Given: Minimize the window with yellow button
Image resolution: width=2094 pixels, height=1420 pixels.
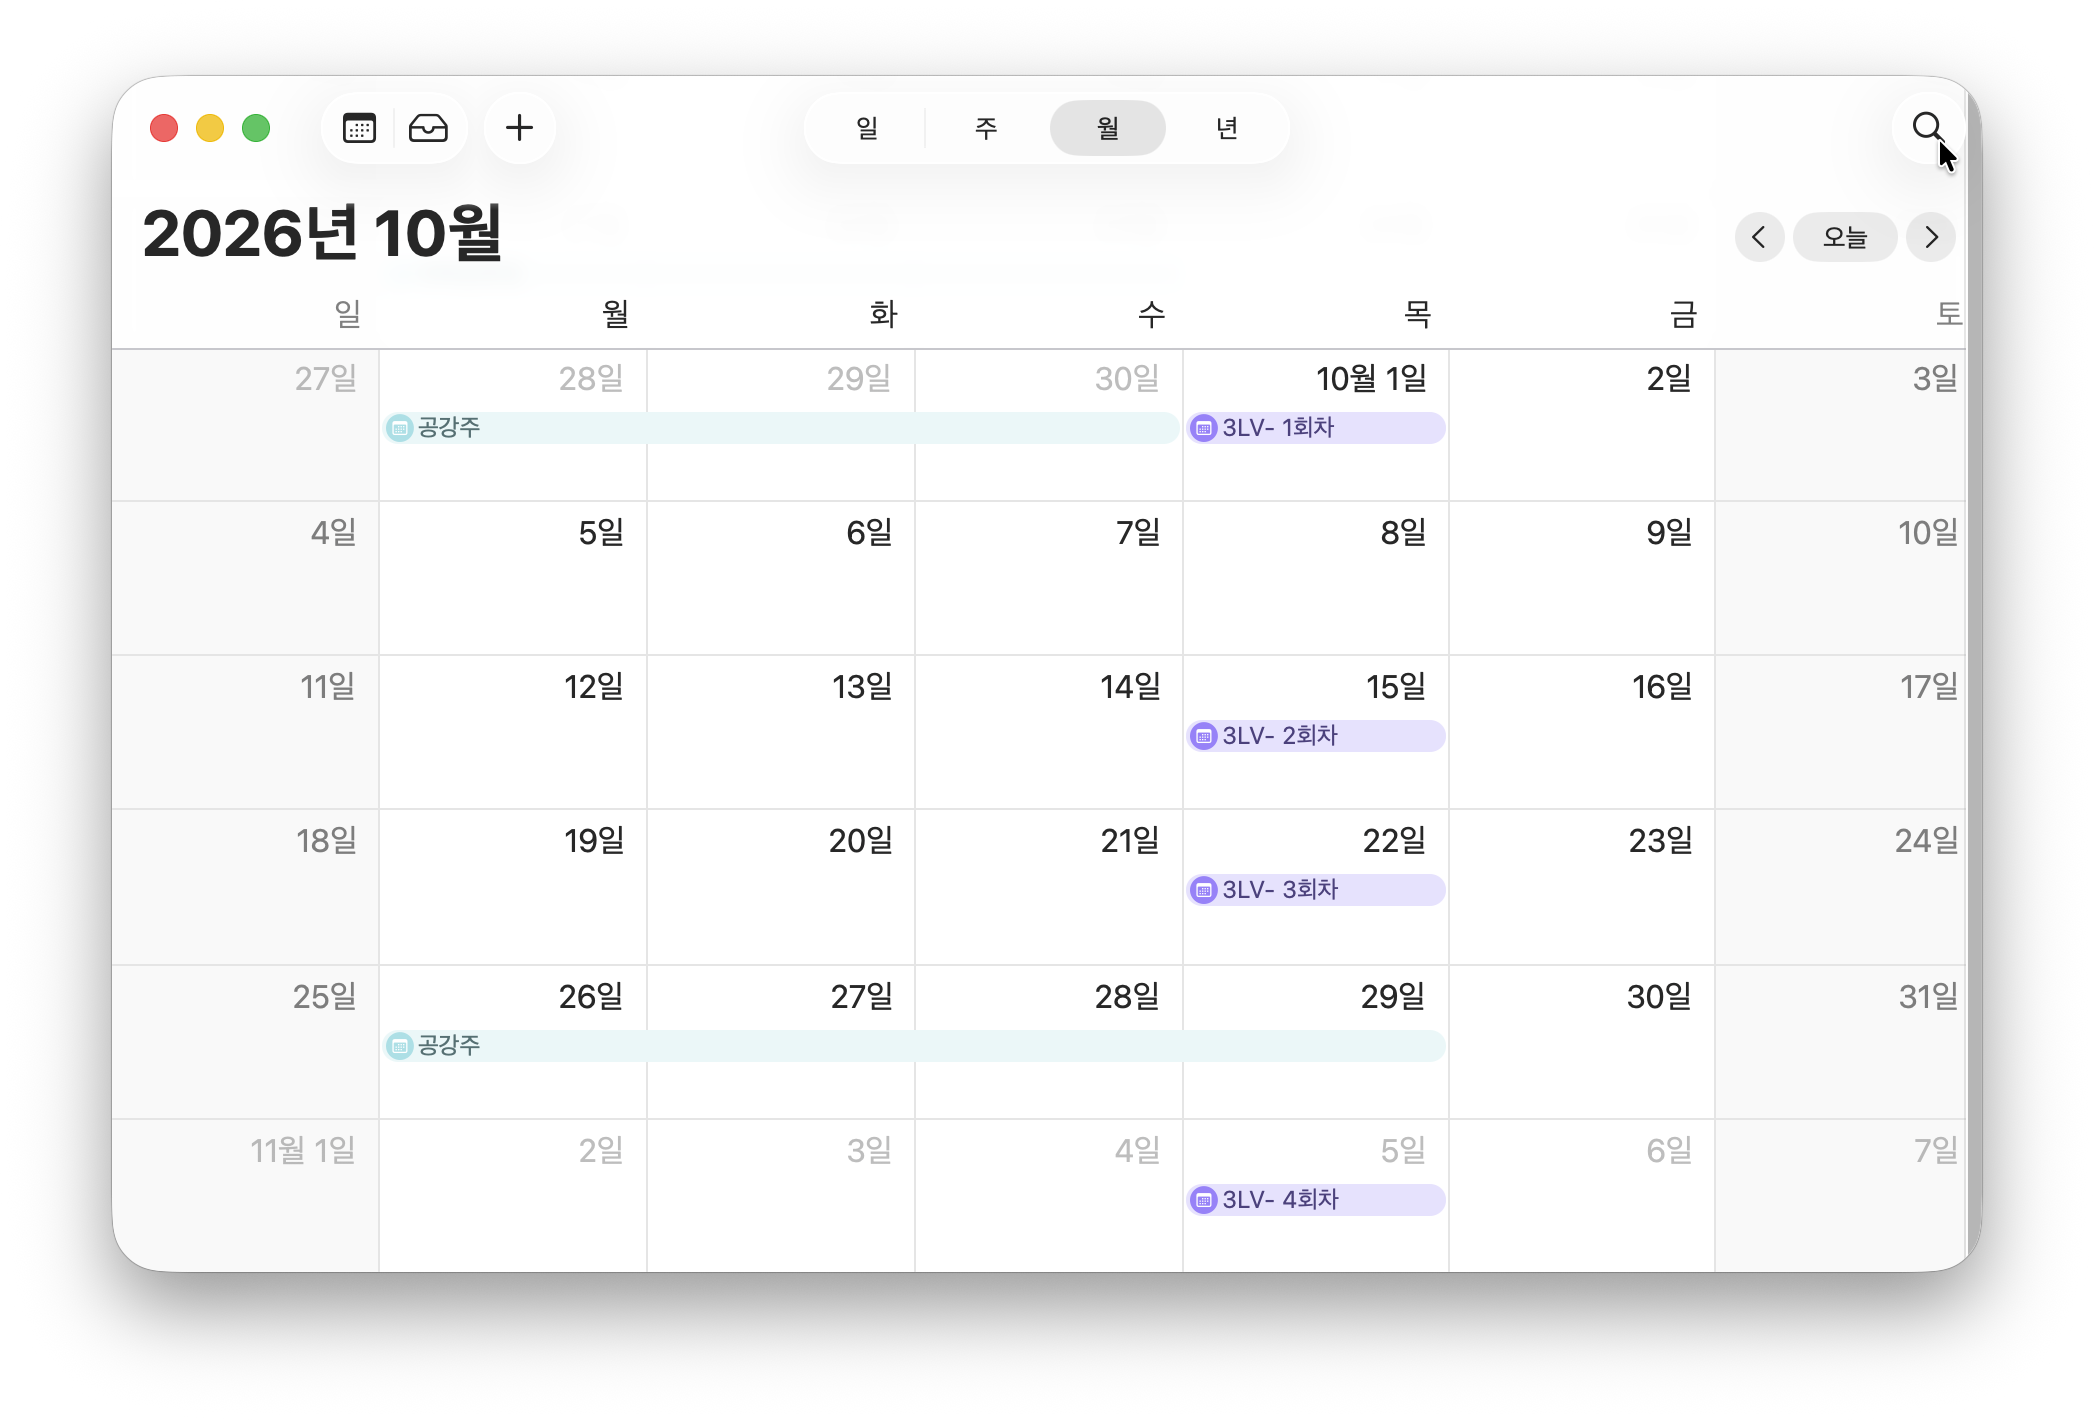Looking at the screenshot, I should coord(210,128).
